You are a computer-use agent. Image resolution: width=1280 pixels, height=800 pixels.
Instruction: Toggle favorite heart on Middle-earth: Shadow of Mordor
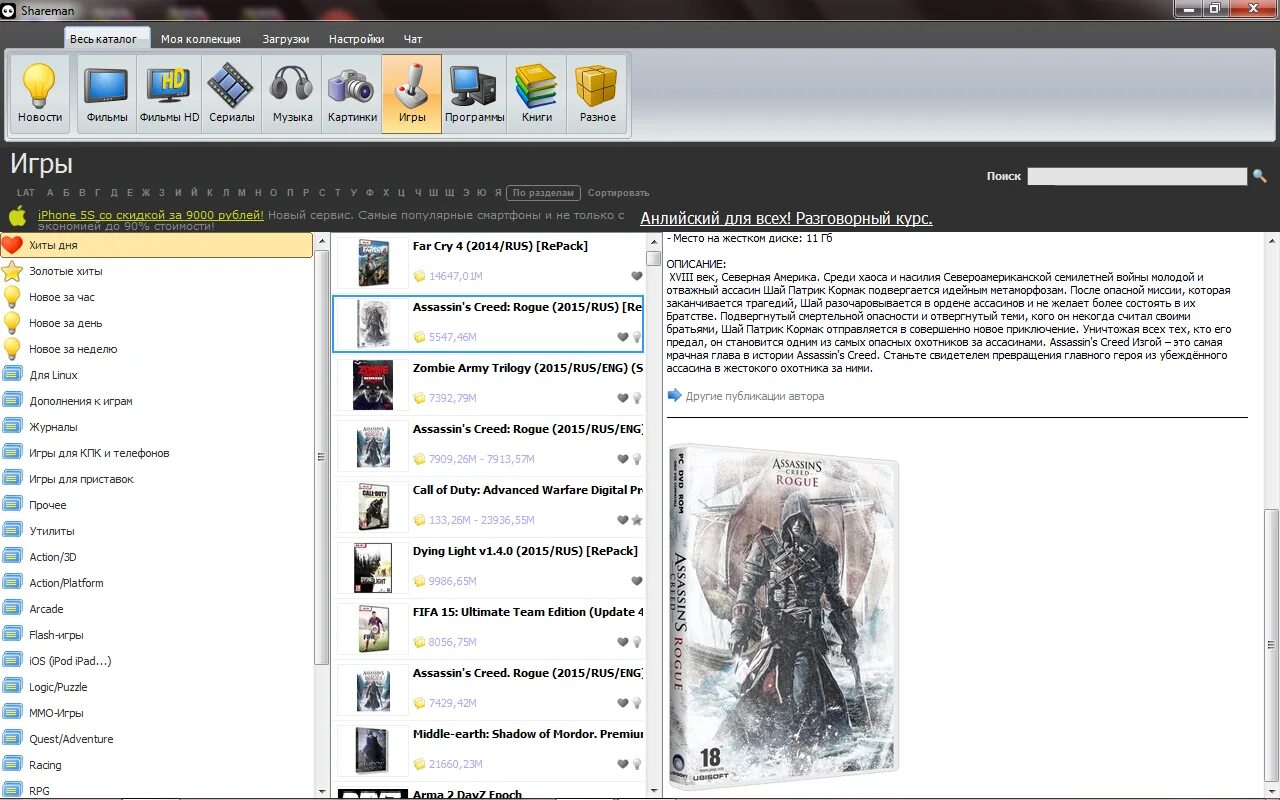click(623, 764)
